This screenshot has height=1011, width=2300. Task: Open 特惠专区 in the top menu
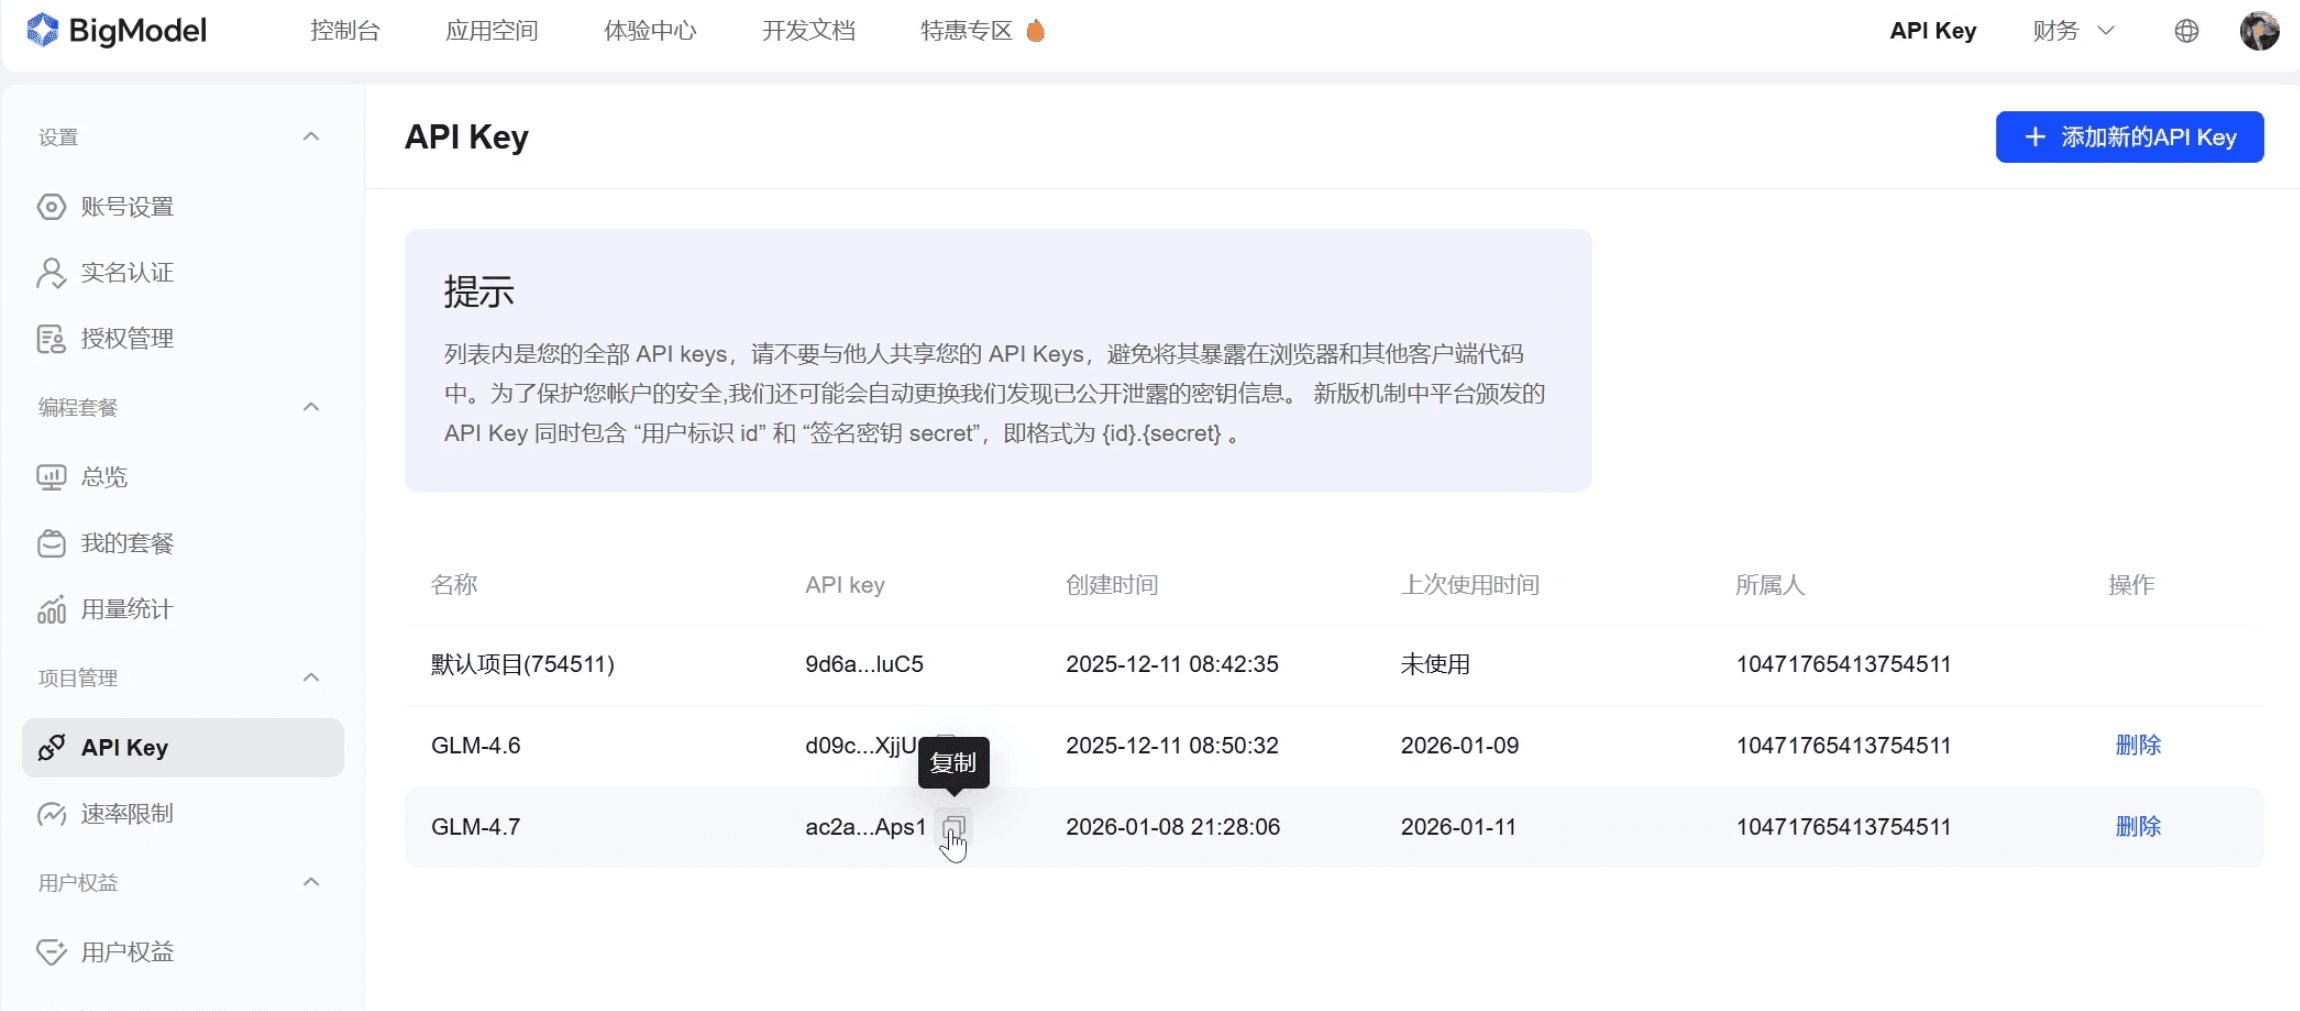pos(966,31)
